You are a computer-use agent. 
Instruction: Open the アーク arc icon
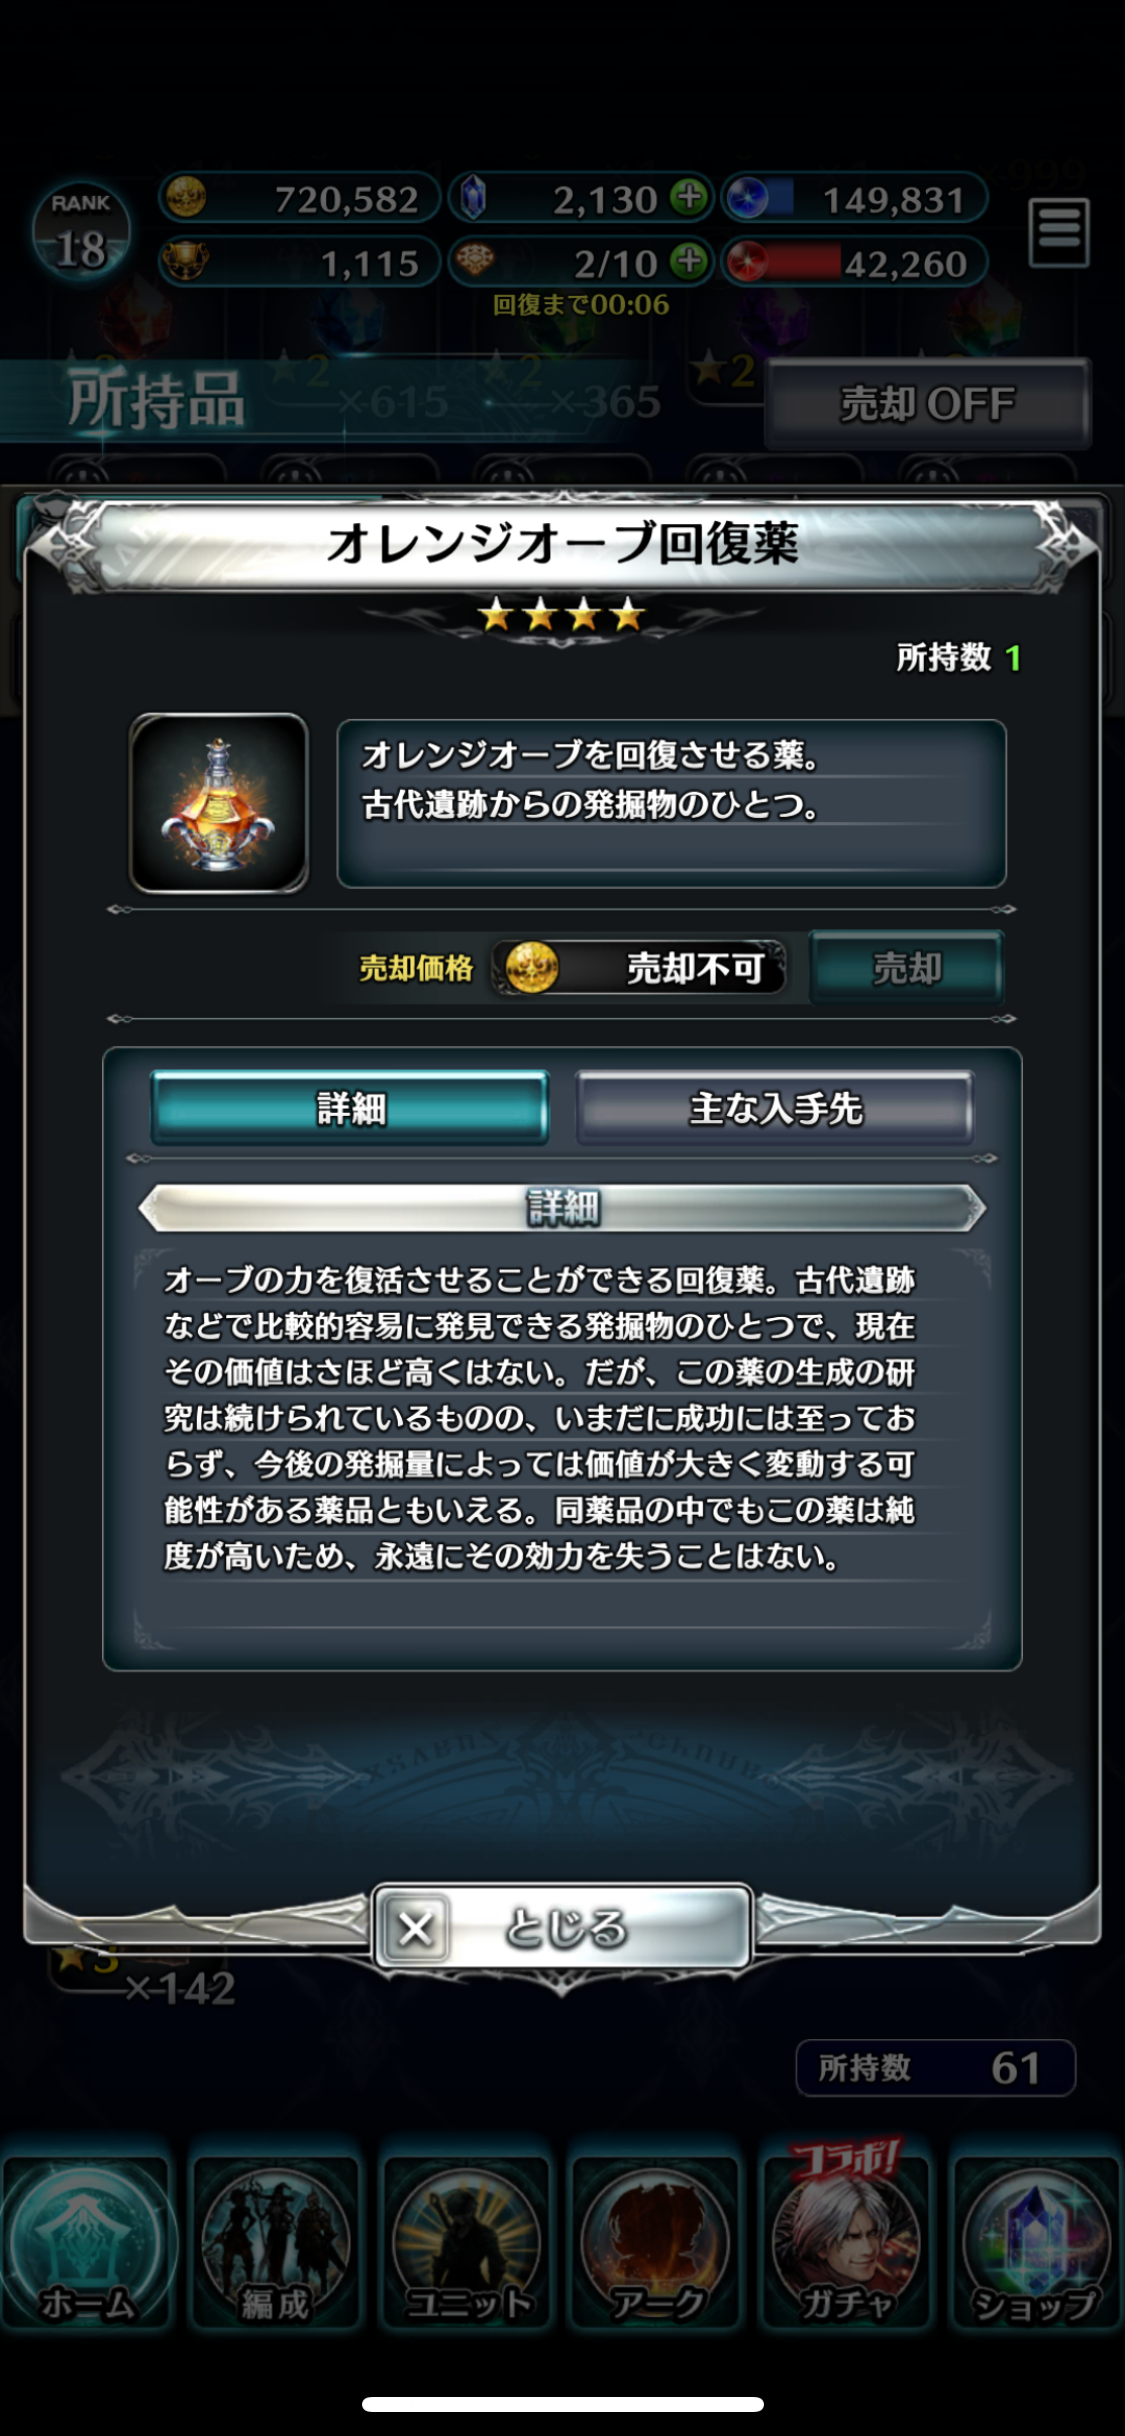pos(656,2241)
